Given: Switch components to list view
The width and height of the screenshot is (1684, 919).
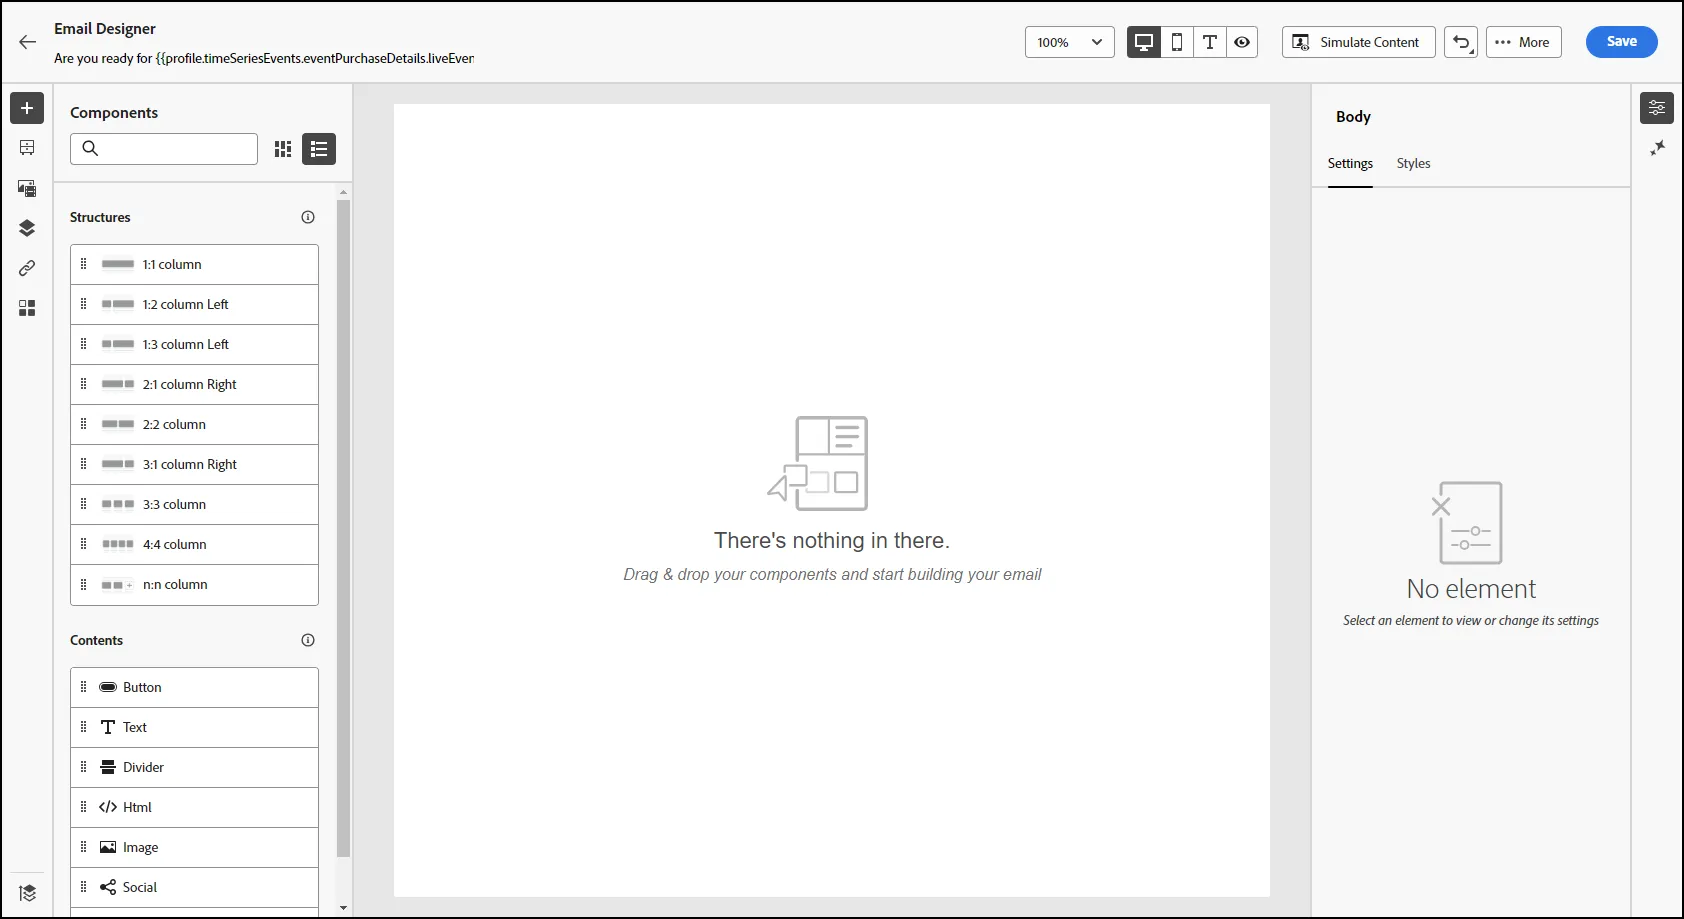Looking at the screenshot, I should point(319,149).
